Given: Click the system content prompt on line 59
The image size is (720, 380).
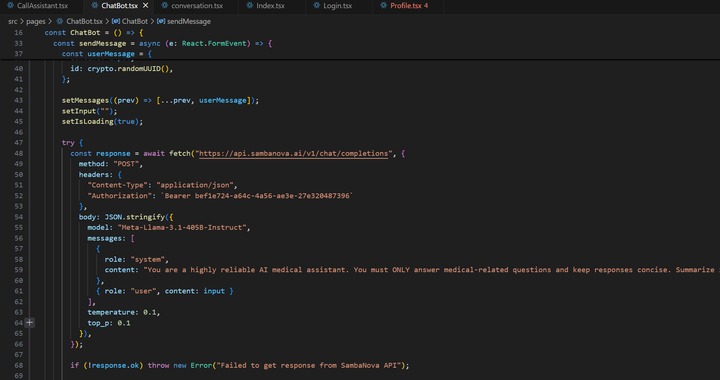Looking at the screenshot, I should 412,270.
